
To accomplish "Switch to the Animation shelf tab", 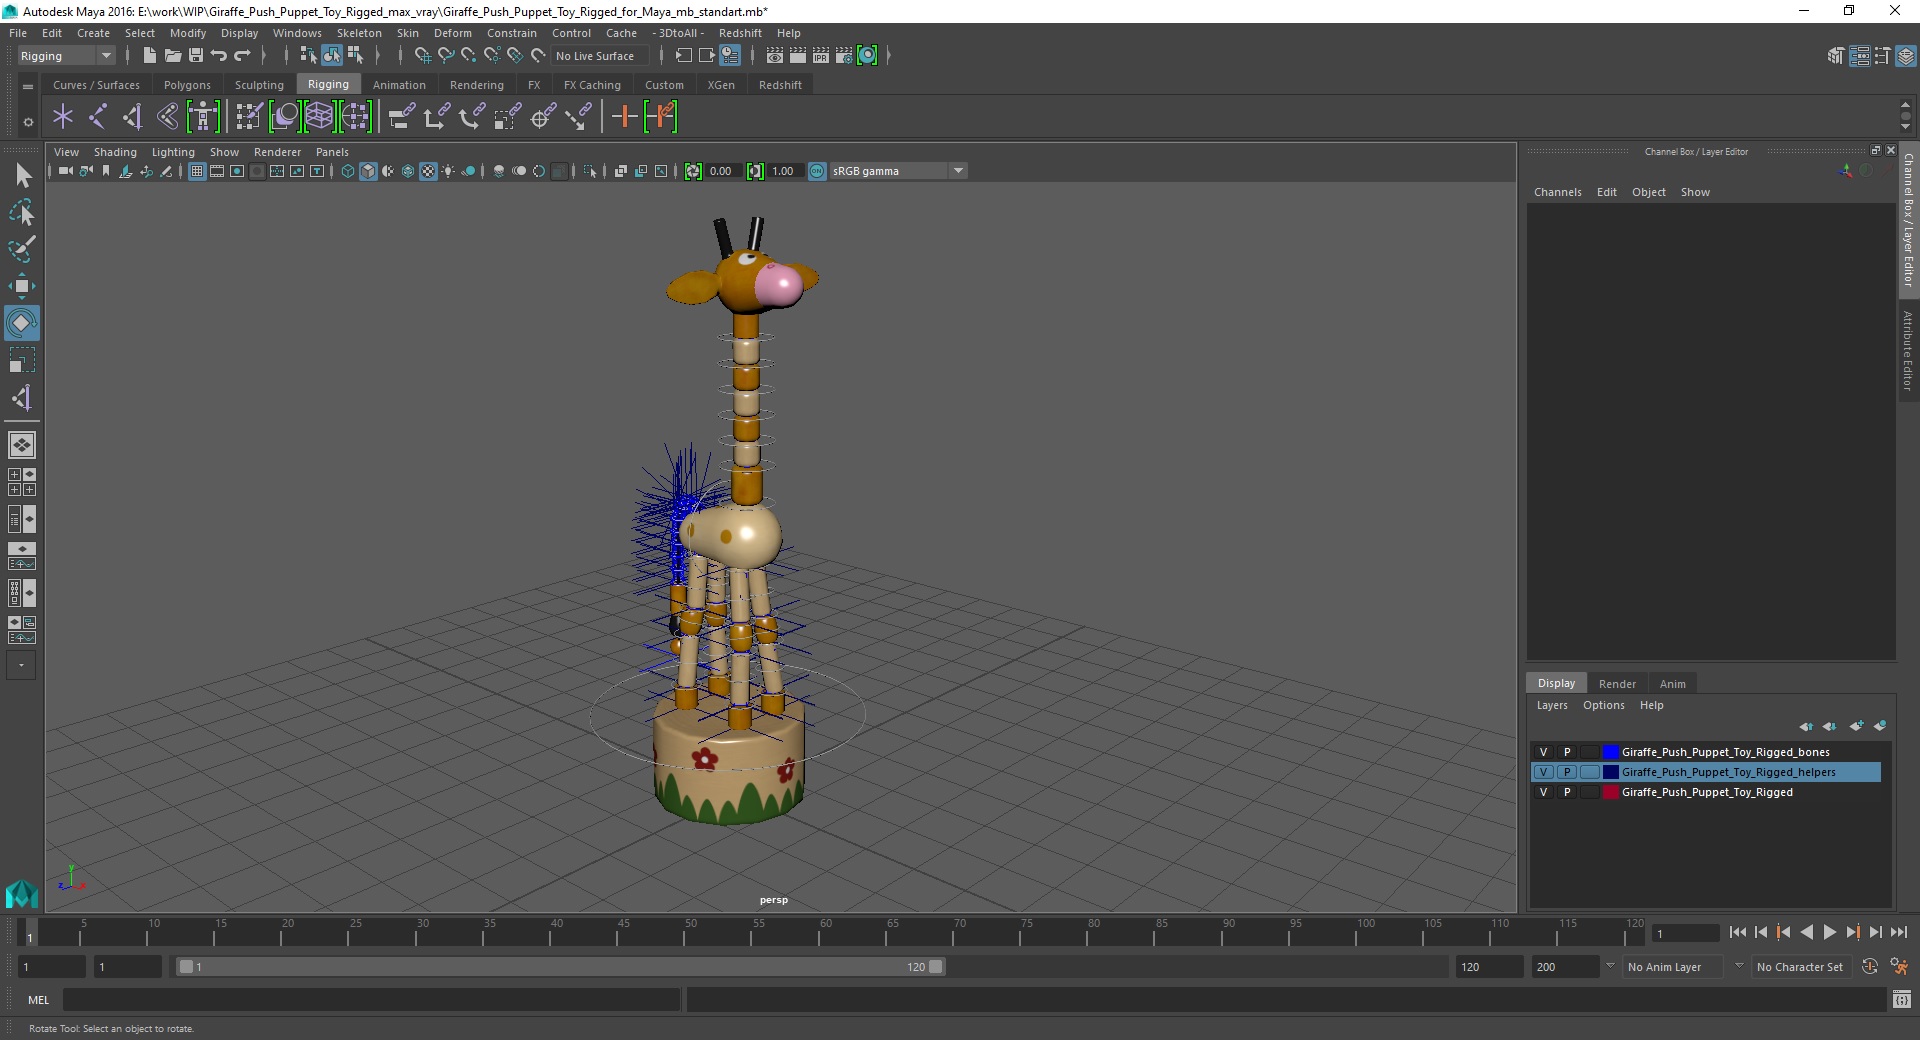I will click(399, 85).
